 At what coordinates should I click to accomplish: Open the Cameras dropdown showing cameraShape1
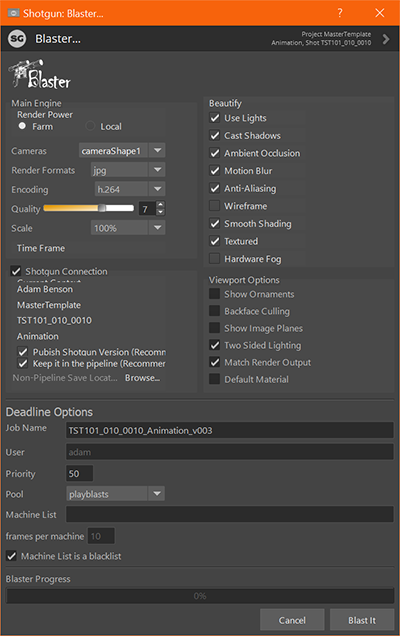tap(122, 150)
